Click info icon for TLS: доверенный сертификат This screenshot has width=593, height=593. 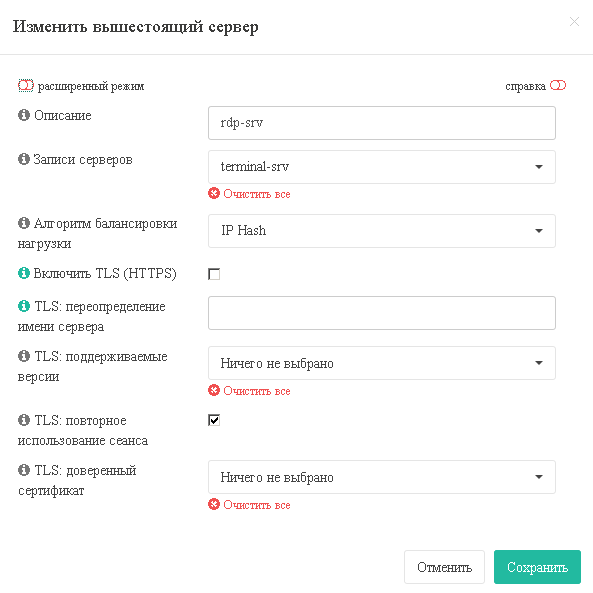coord(24,470)
